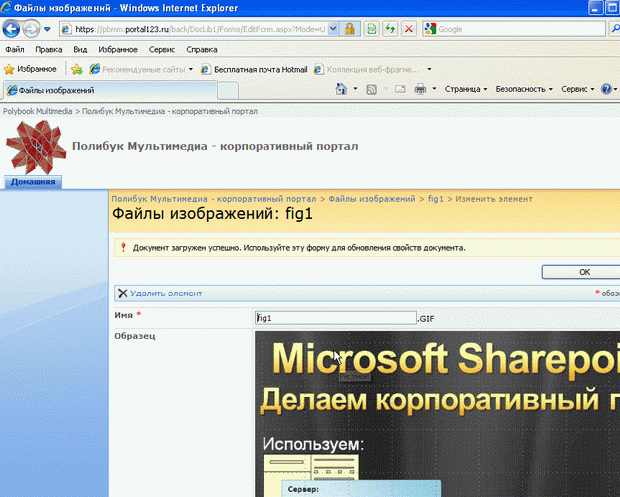
Task: Open the Правка menu
Action: 48,48
